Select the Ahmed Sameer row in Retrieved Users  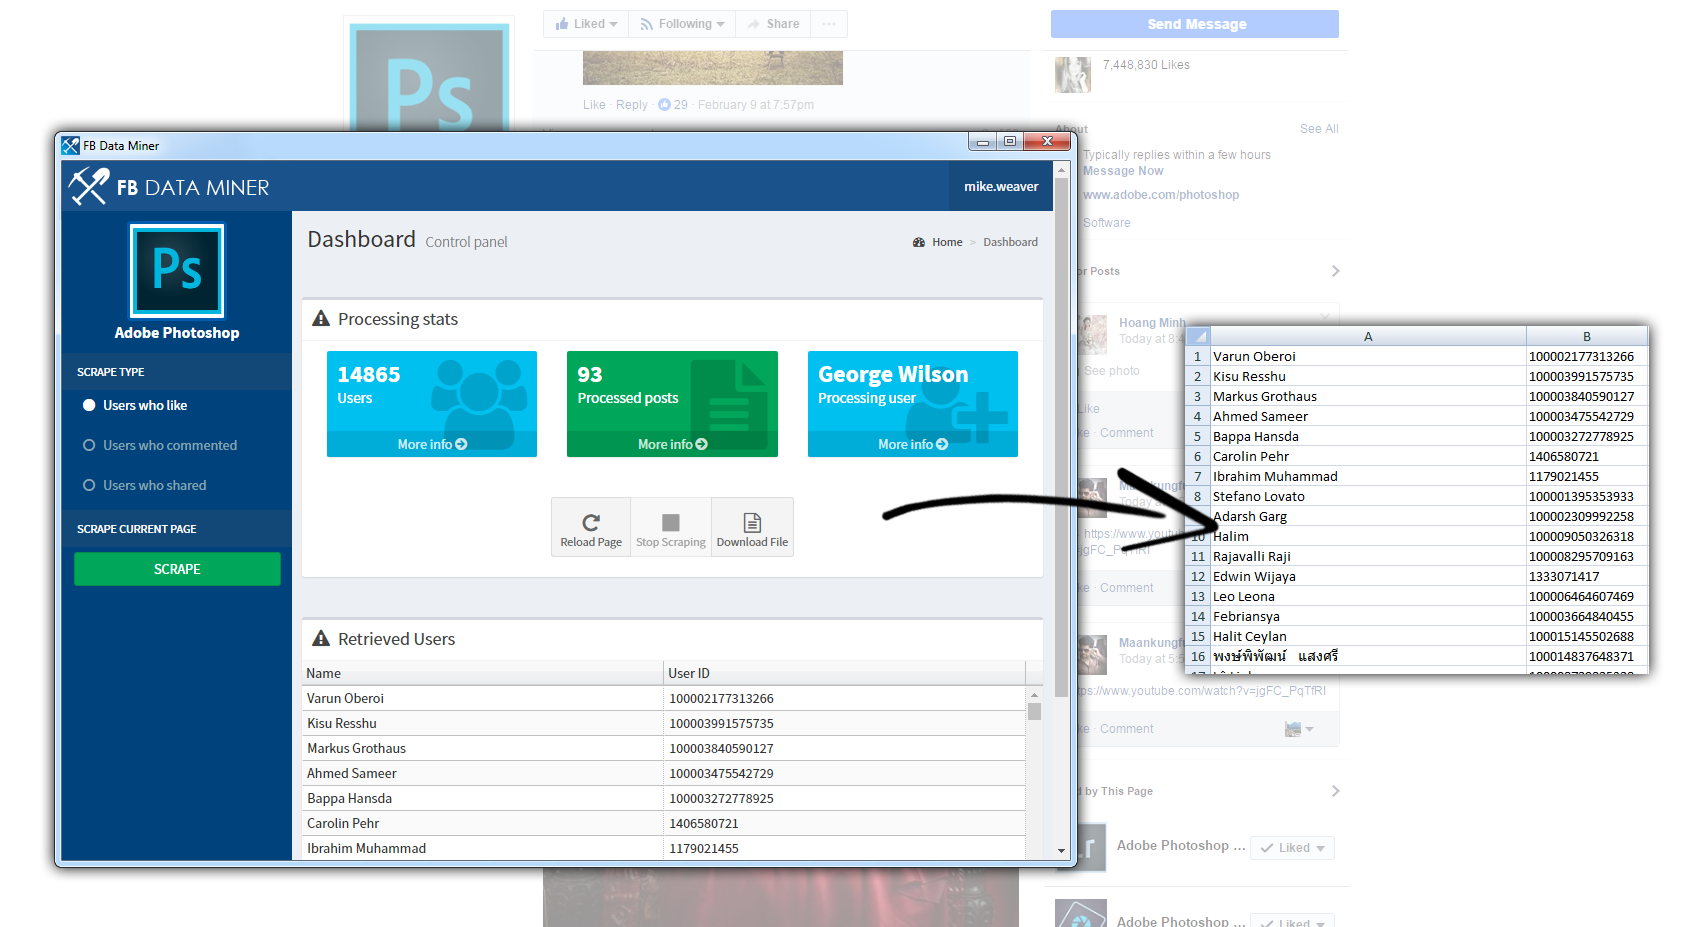pos(664,773)
